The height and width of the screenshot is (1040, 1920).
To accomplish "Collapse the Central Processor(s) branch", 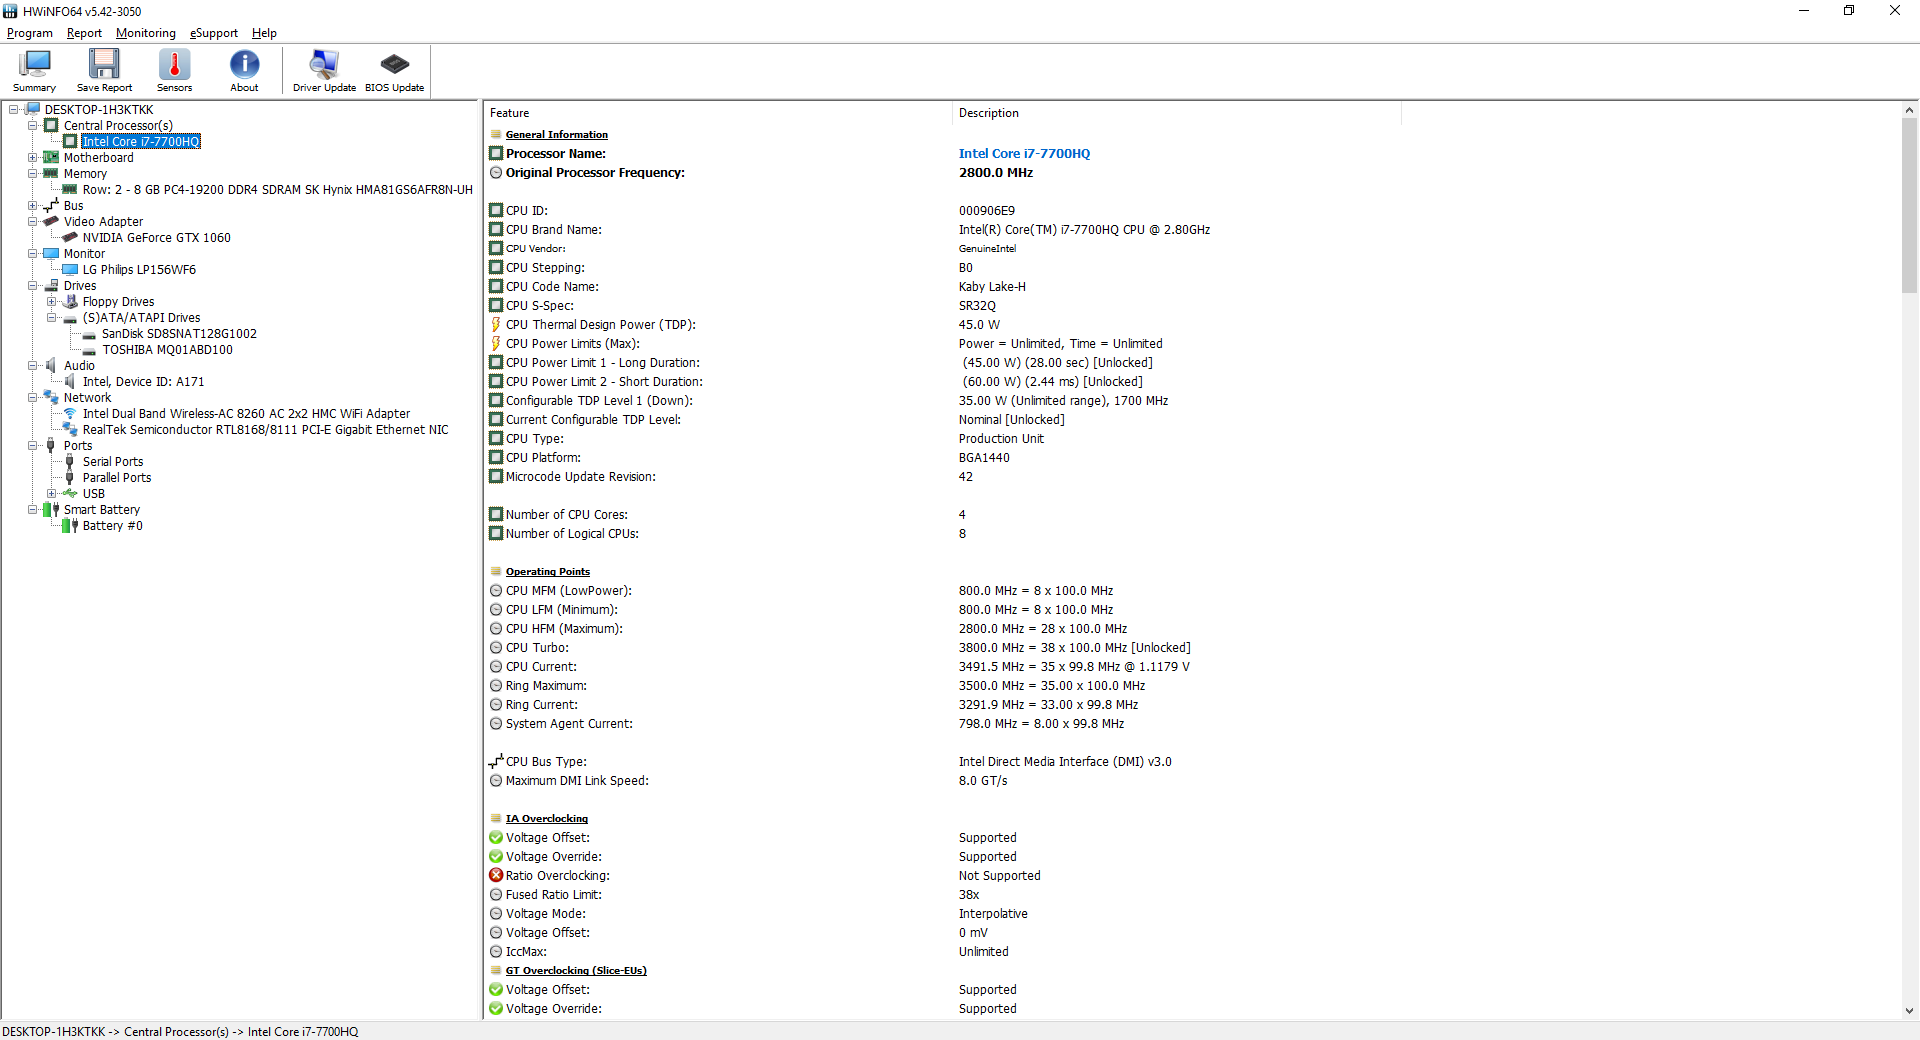I will [x=32, y=125].
